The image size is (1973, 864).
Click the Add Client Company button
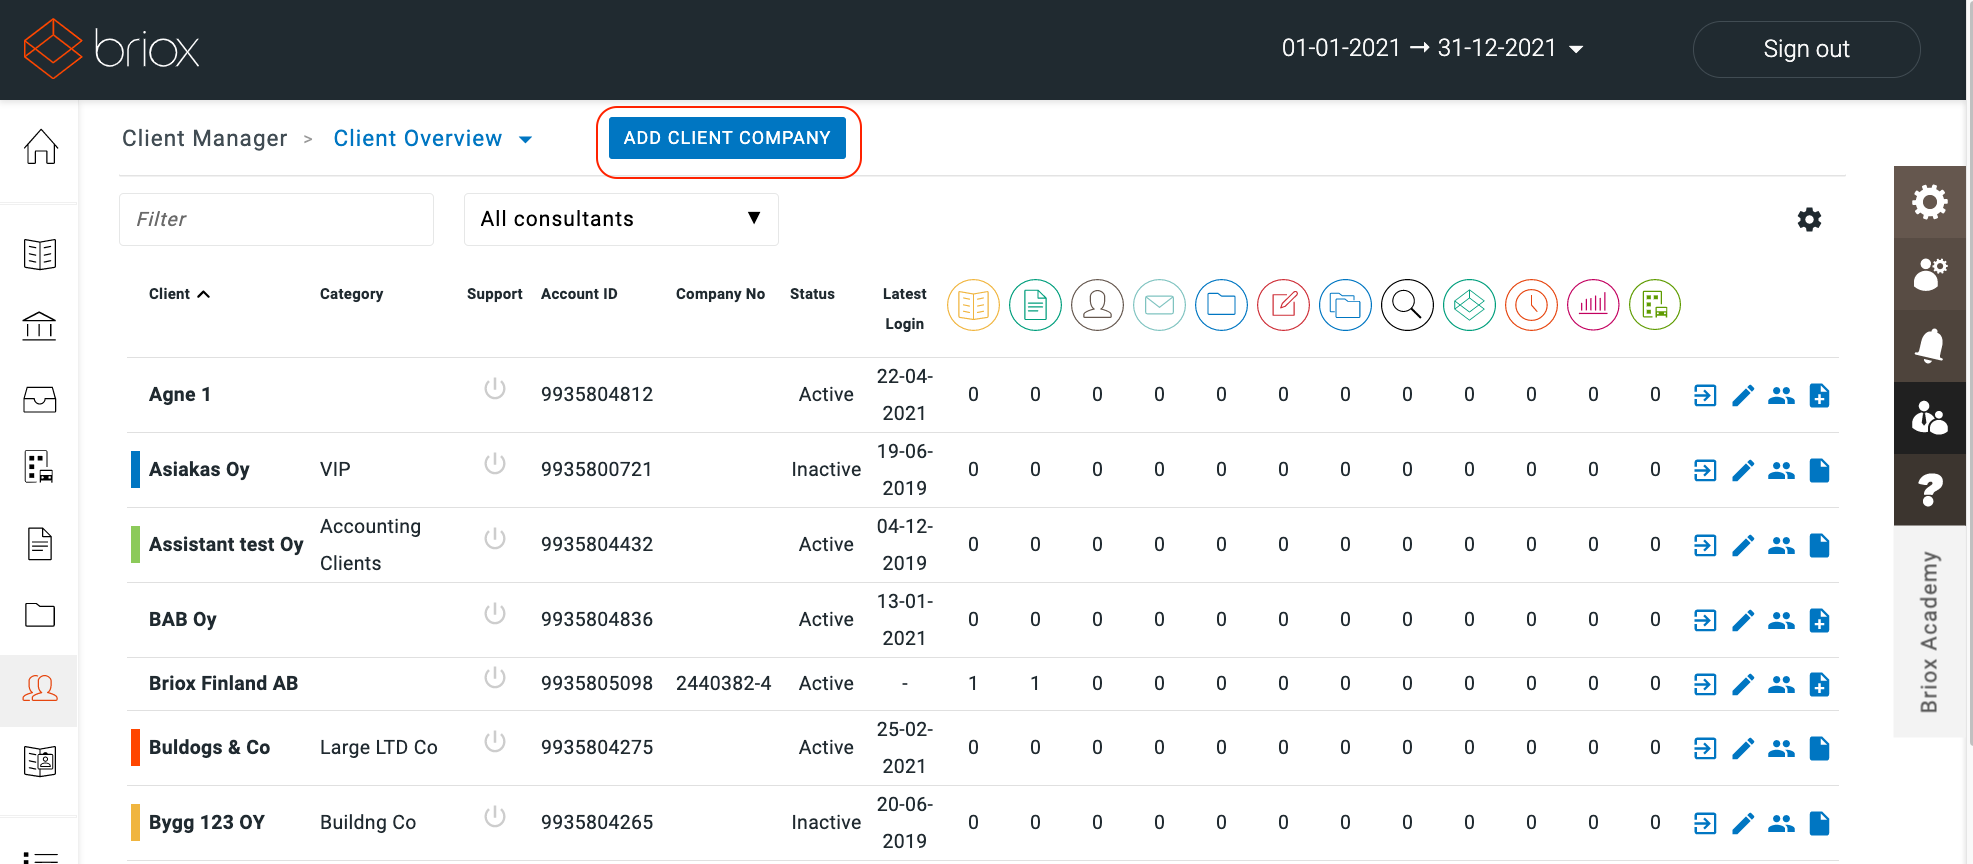click(727, 138)
